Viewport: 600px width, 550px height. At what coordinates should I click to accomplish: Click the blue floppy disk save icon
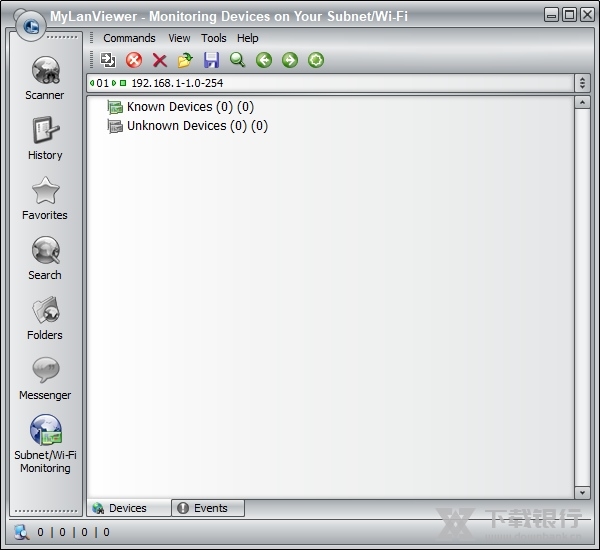click(212, 60)
